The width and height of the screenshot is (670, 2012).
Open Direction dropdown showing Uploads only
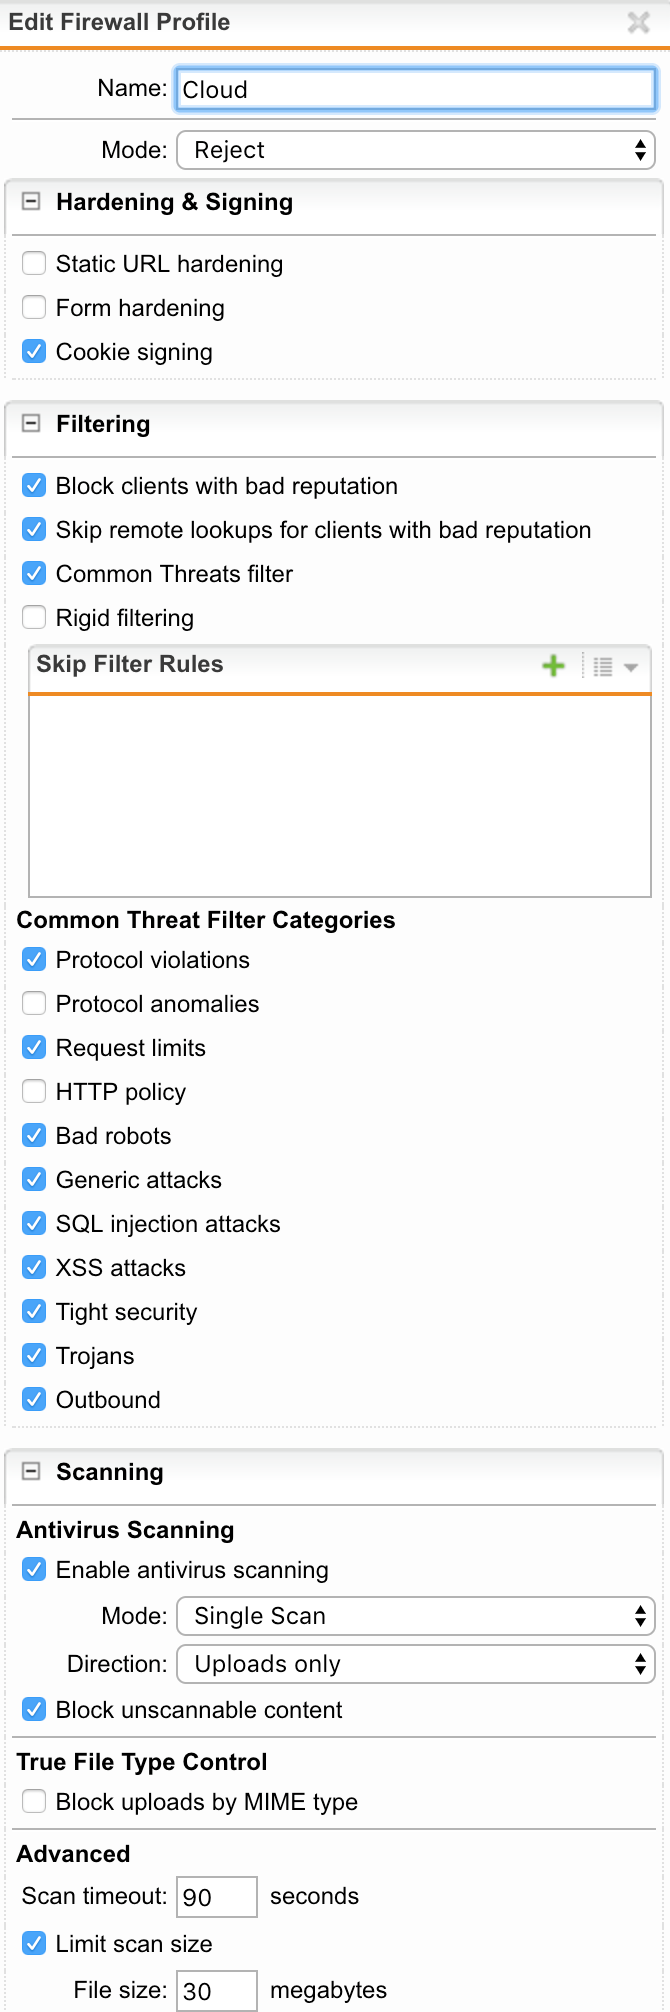pyautogui.click(x=416, y=1664)
